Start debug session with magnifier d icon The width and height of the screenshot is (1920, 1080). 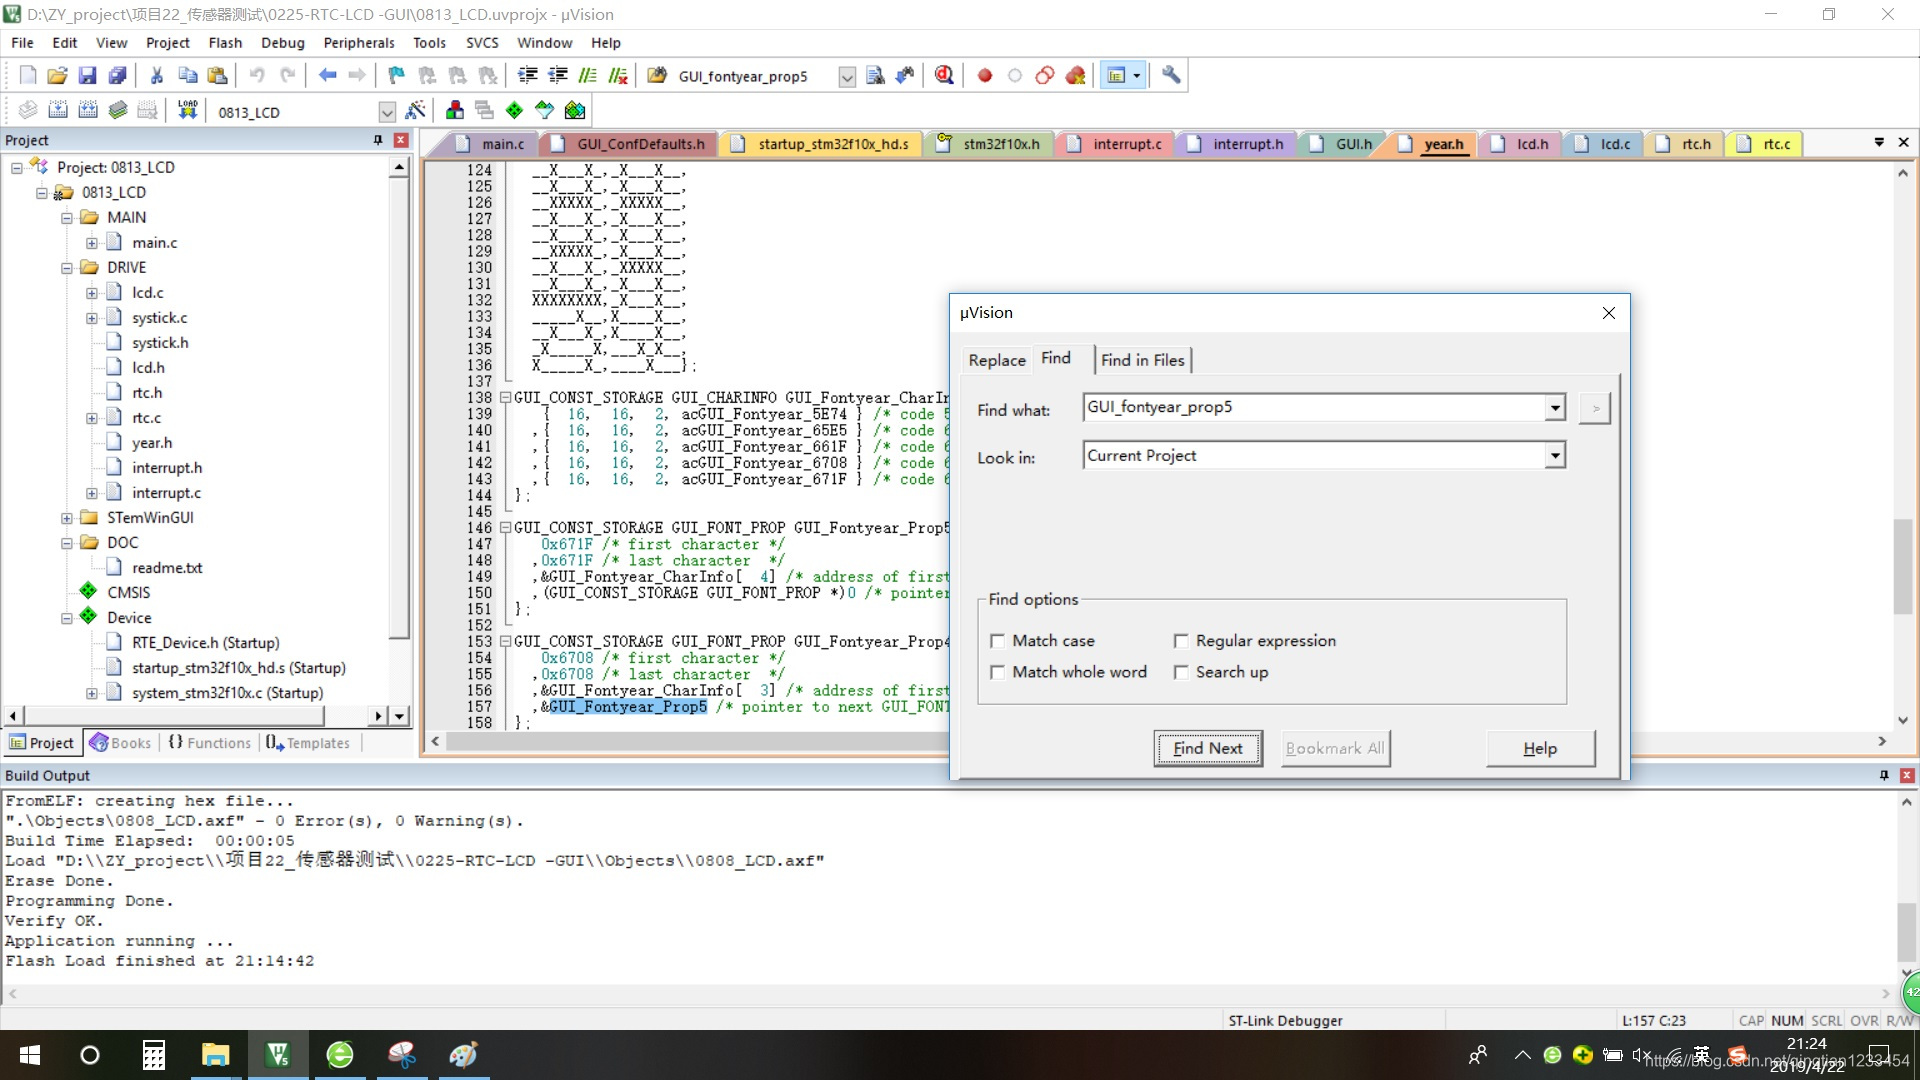(944, 76)
